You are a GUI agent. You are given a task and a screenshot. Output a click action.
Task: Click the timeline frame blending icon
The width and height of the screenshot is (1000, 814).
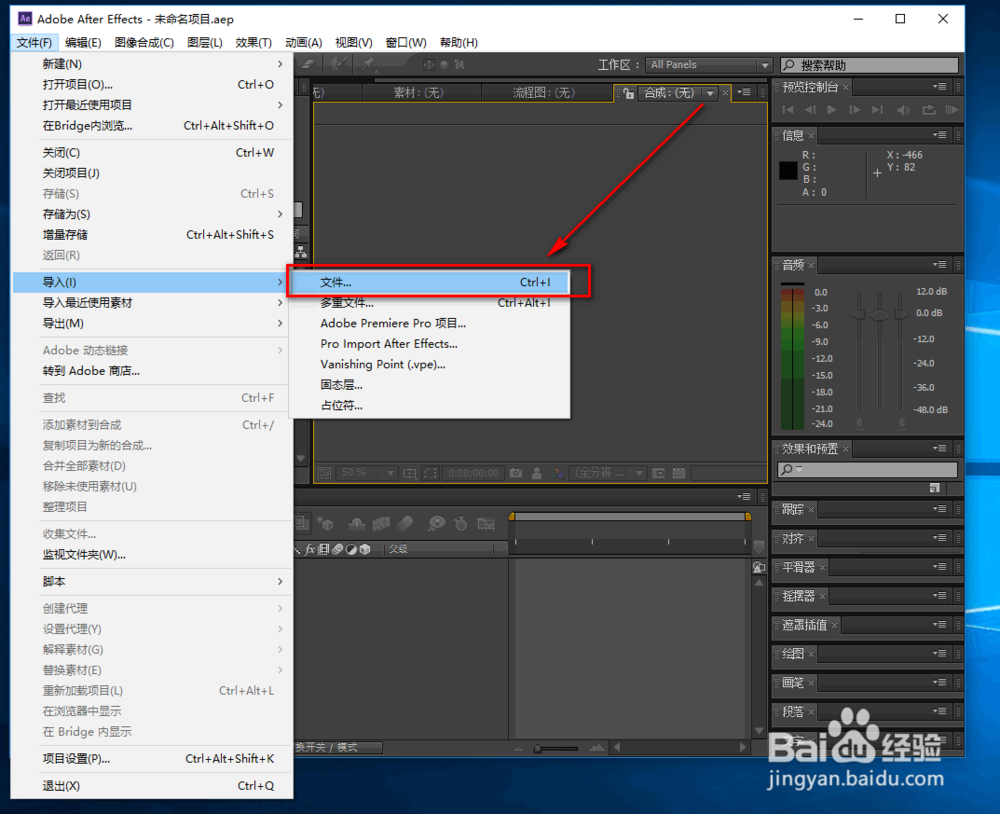381,524
